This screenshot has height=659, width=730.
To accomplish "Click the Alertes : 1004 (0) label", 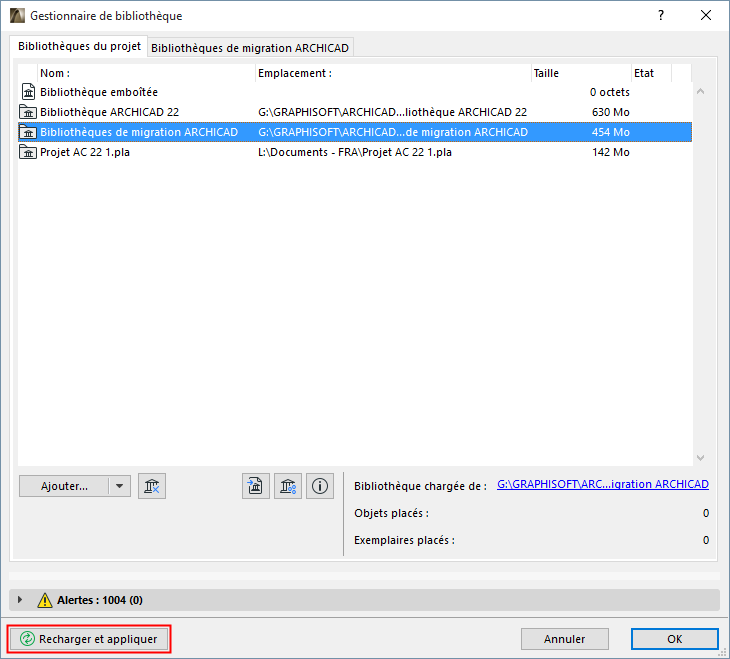I will coord(100,600).
